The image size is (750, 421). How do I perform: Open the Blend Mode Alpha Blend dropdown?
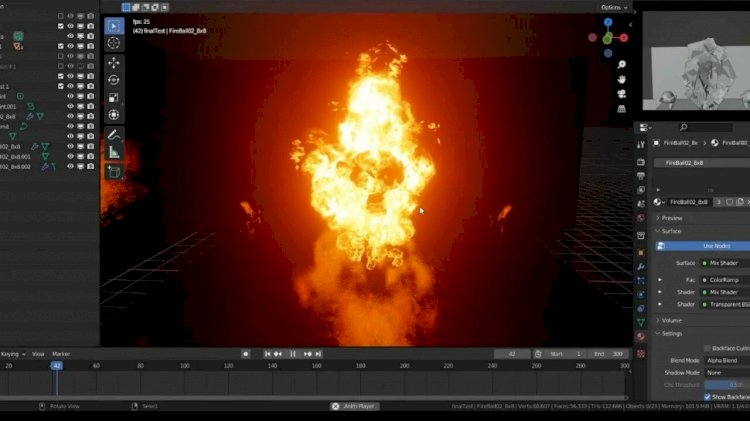point(726,360)
